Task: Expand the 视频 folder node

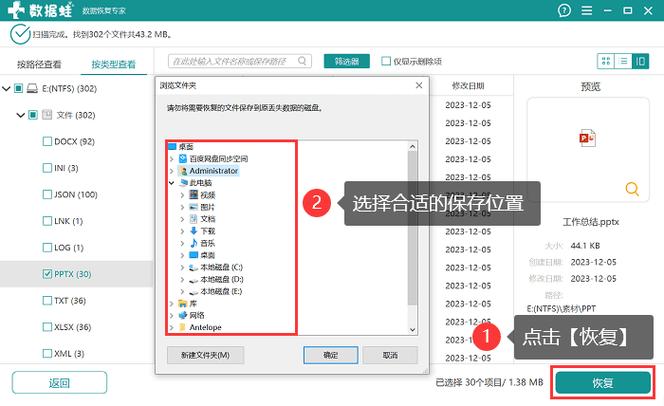Action: click(182, 195)
